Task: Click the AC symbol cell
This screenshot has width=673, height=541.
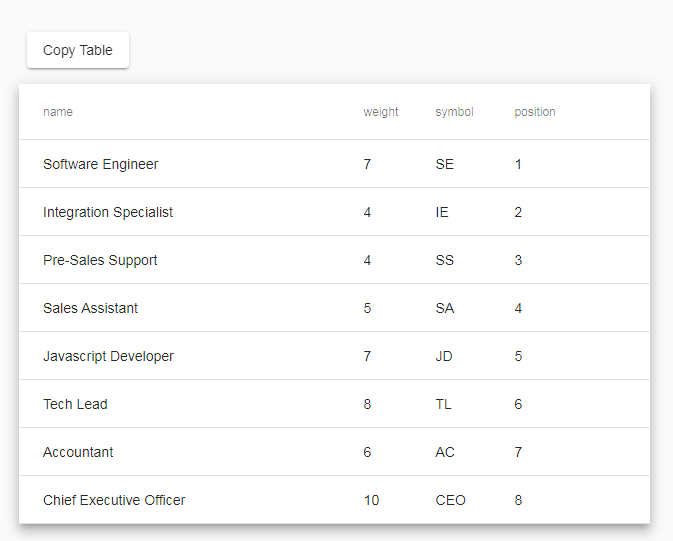Action: click(x=445, y=452)
